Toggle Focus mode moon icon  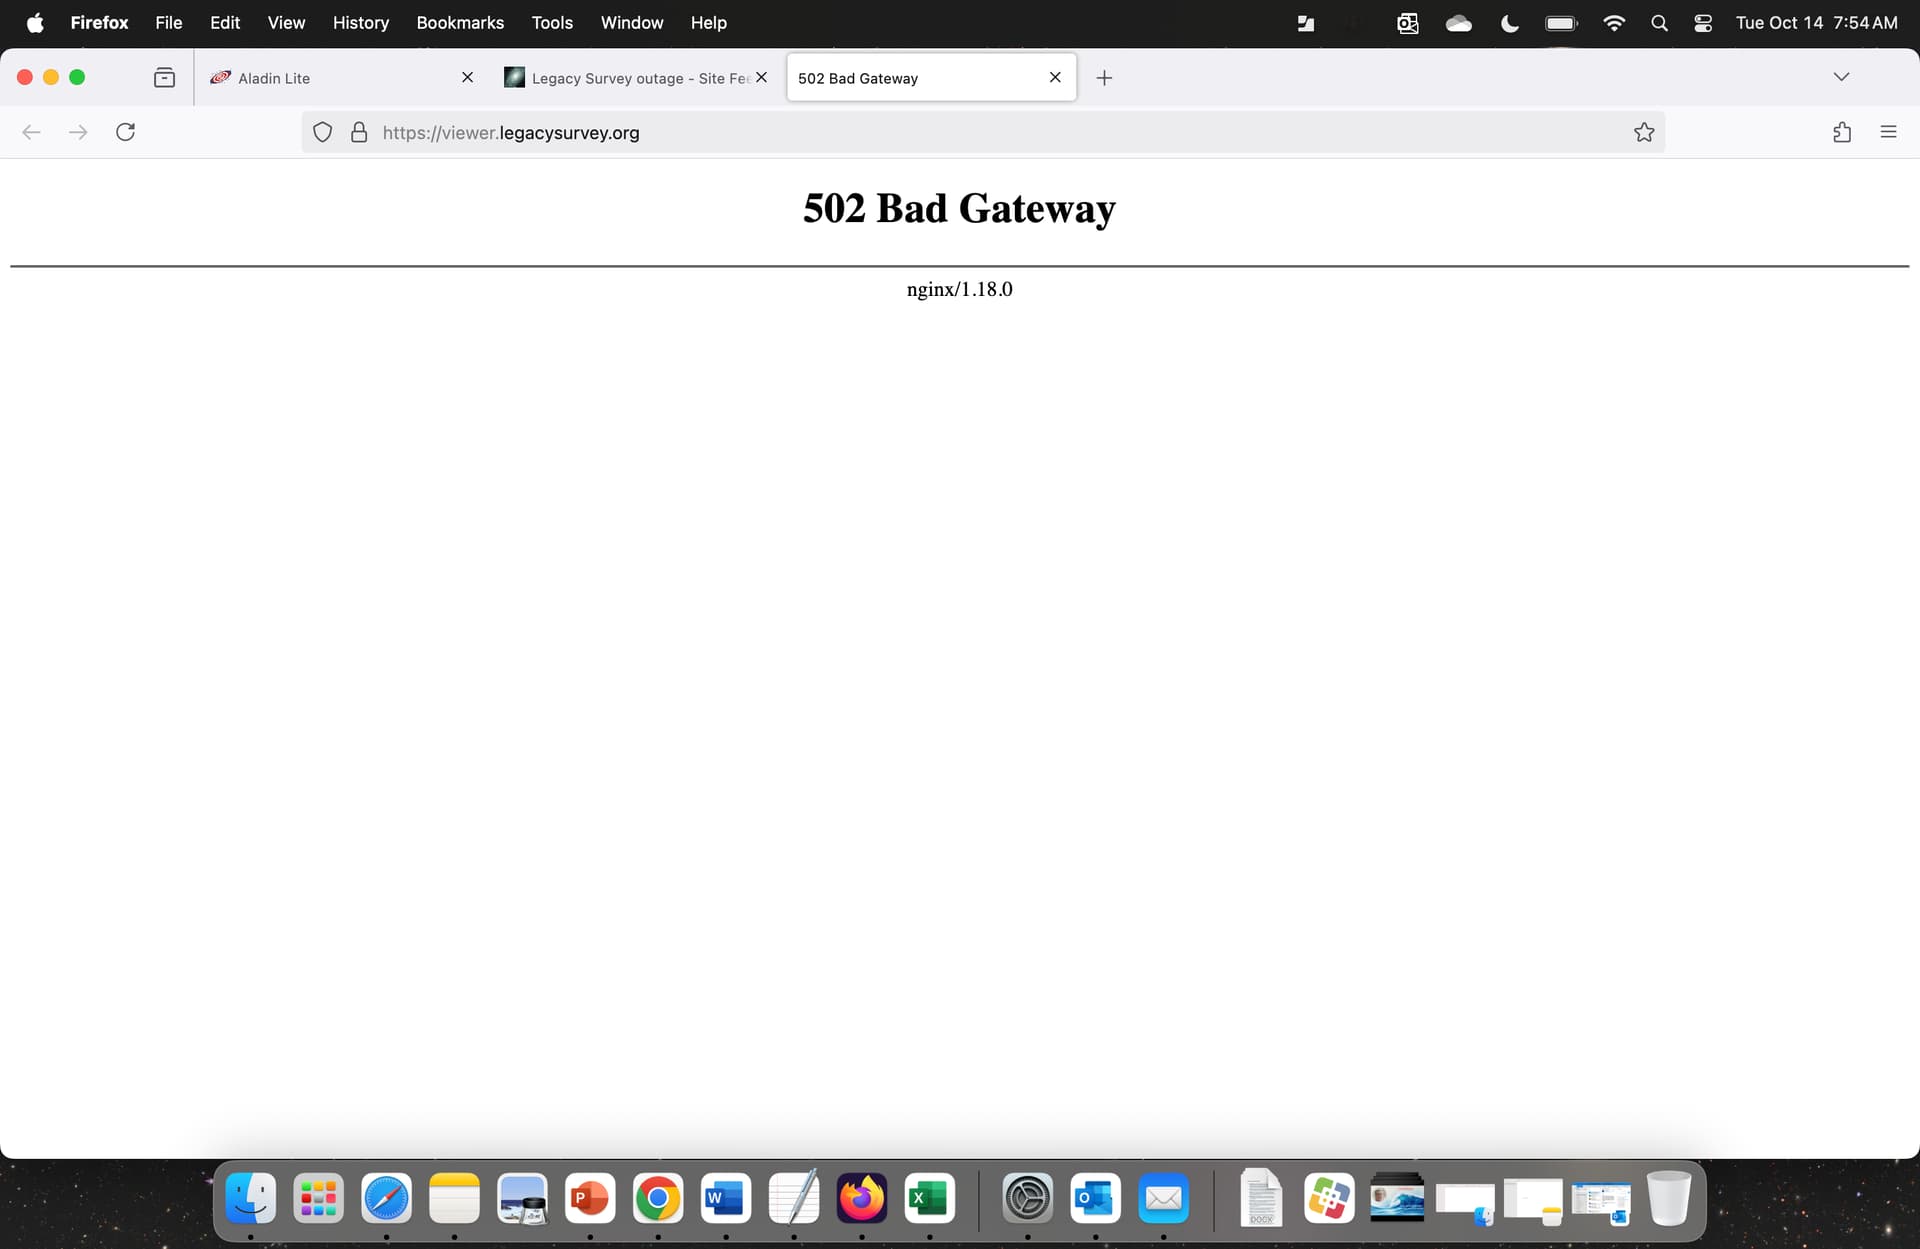coord(1509,23)
